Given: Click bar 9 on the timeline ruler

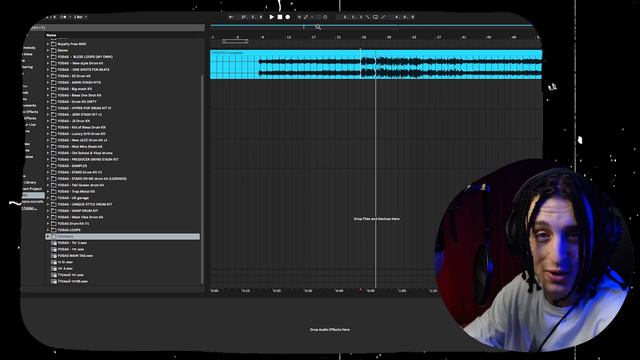Looking at the screenshot, I should tap(262, 37).
